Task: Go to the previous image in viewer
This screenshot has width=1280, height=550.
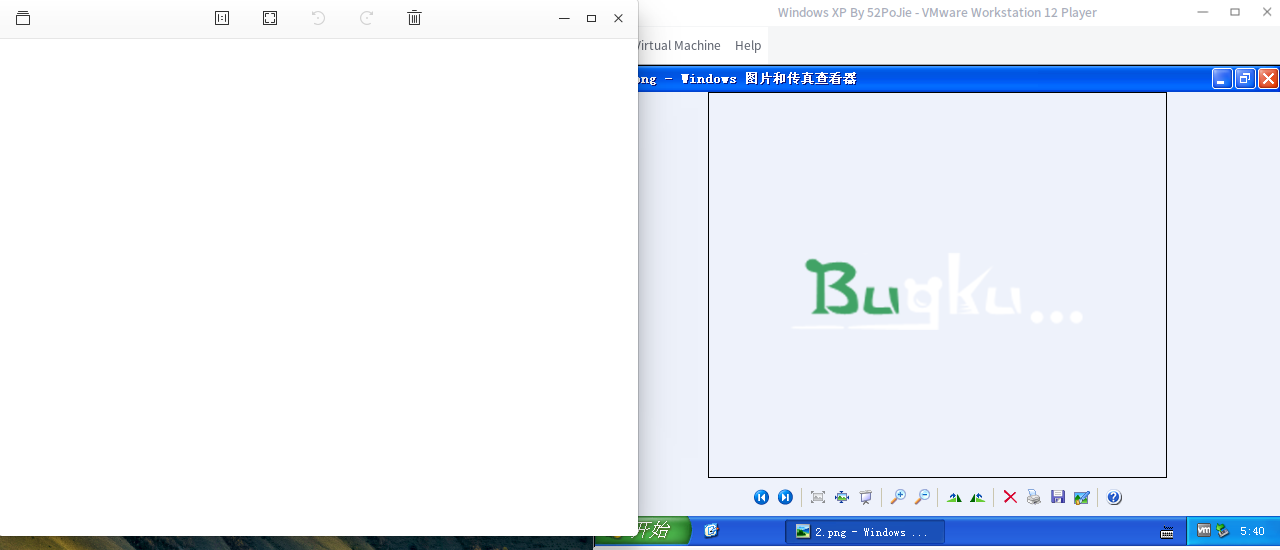Action: pos(761,497)
